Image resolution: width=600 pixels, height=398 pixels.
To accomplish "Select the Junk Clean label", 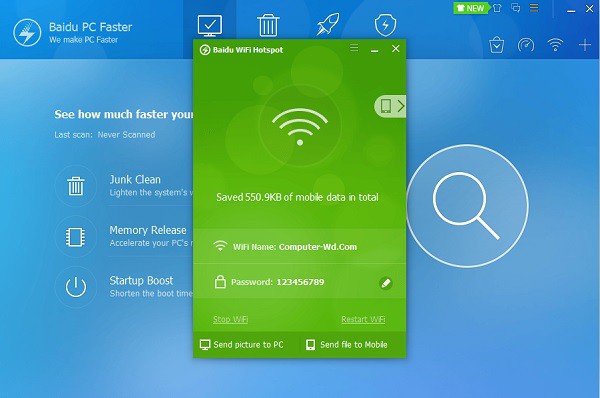I will click(x=135, y=179).
